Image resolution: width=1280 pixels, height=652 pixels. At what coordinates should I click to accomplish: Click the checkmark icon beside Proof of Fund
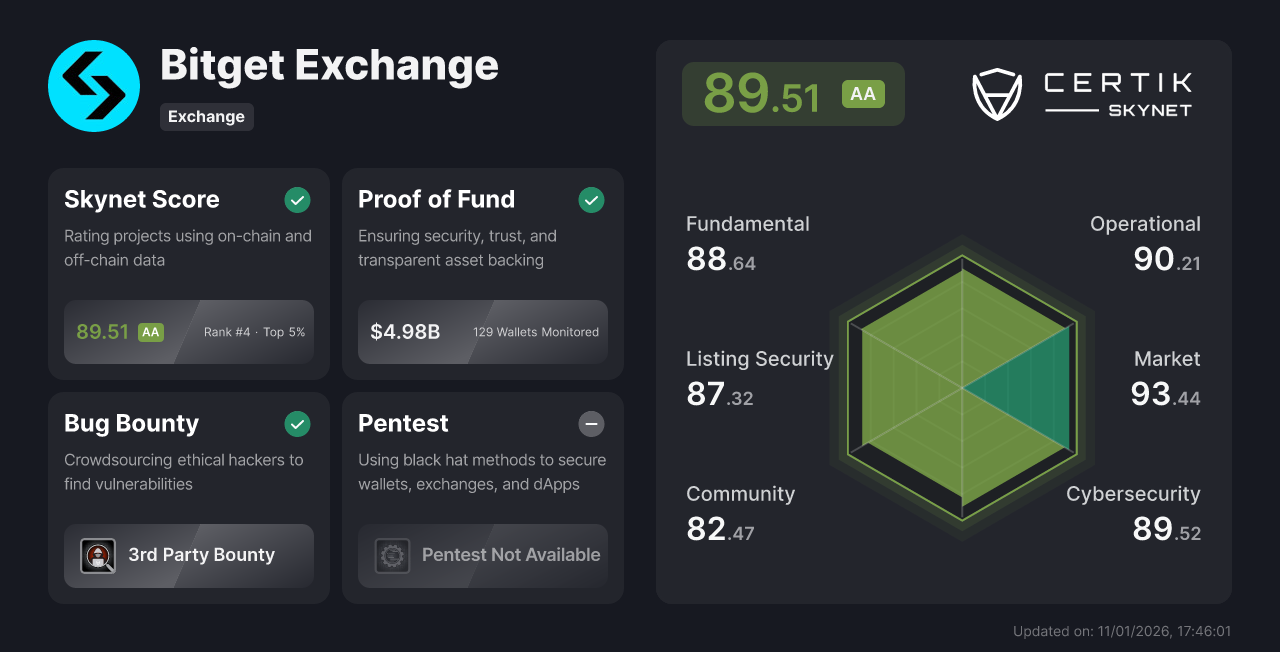(x=591, y=200)
